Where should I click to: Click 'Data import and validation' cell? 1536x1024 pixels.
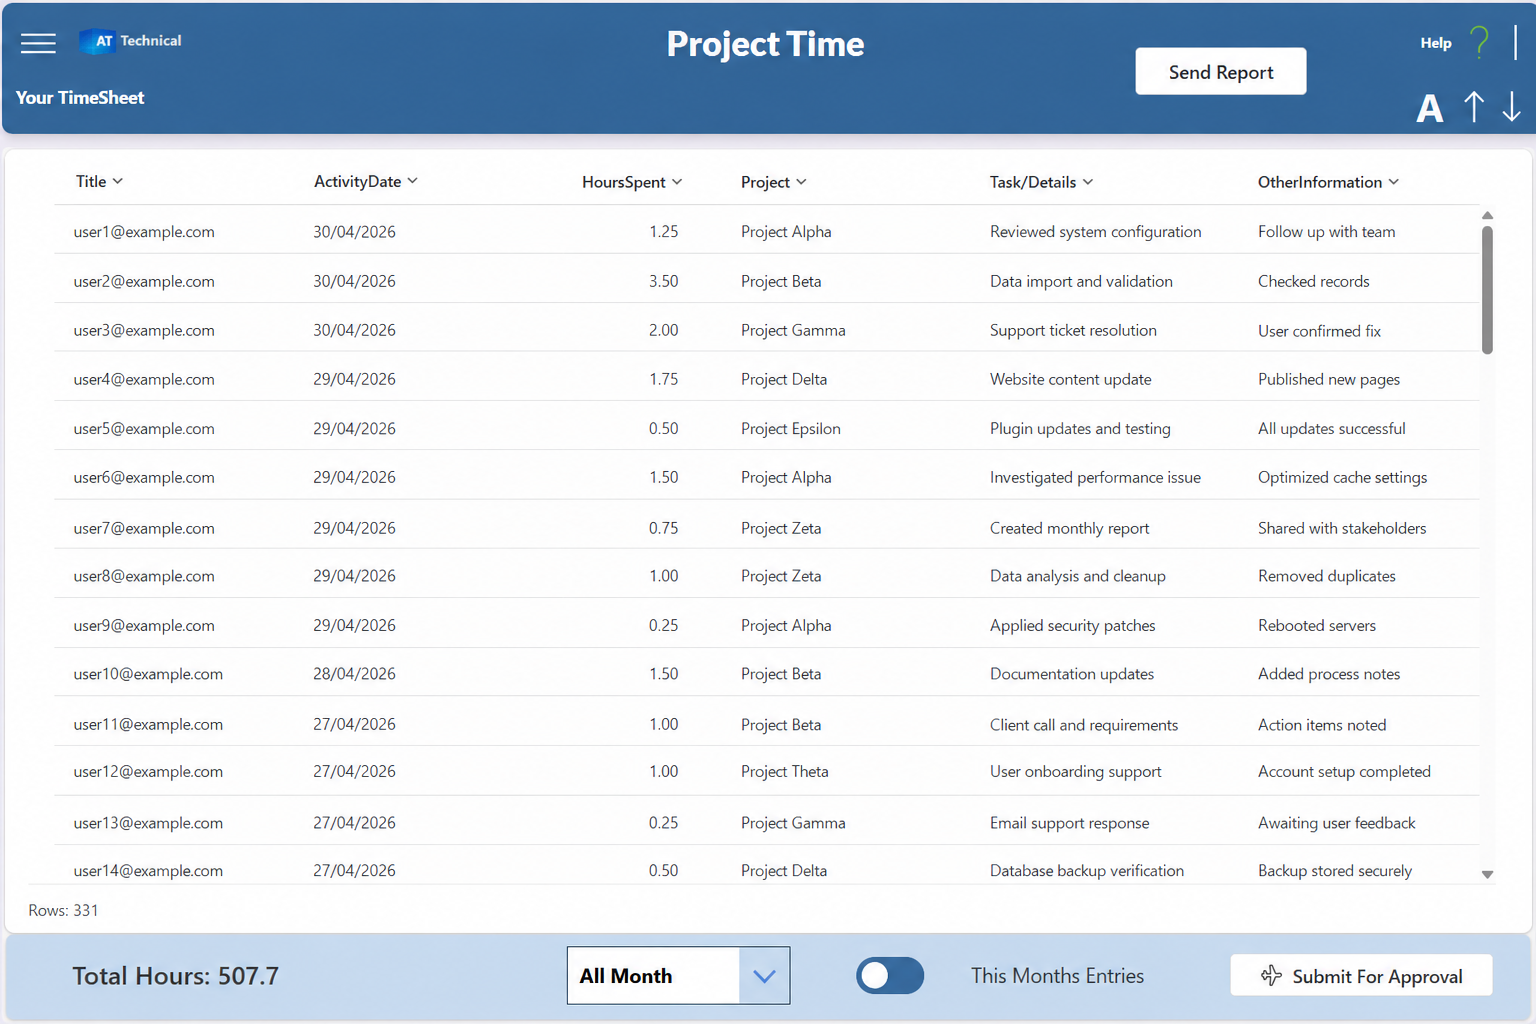point(1081,281)
